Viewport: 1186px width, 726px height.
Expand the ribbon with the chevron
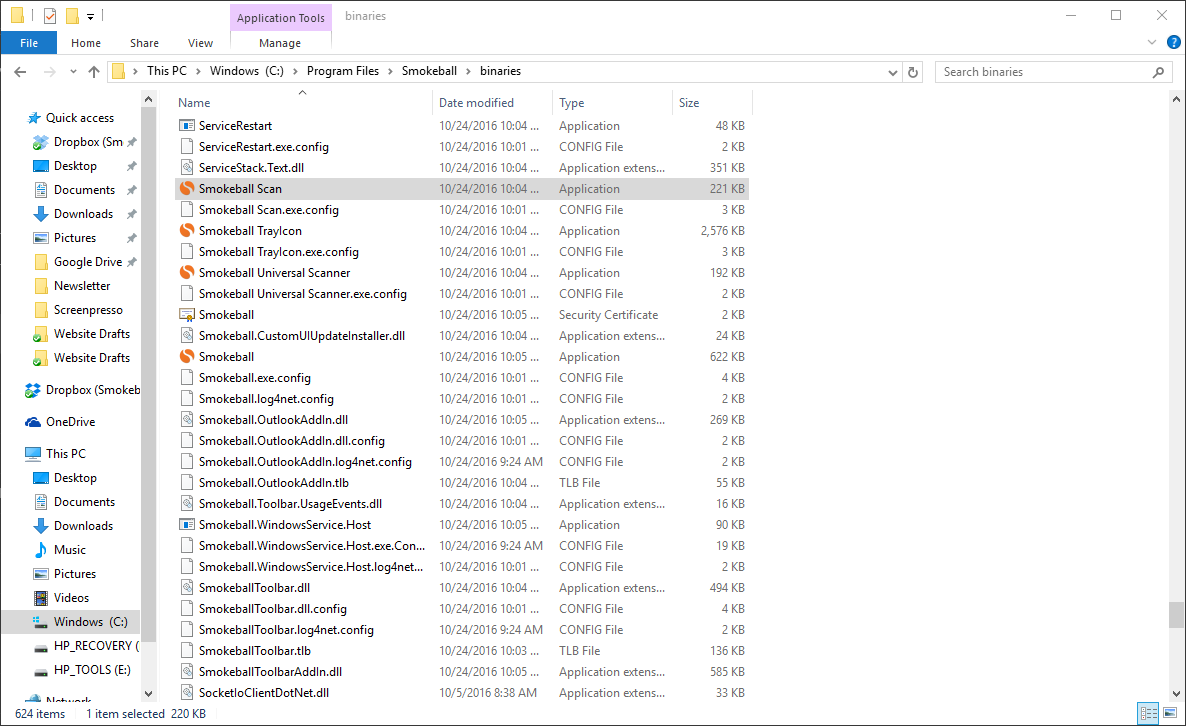pyautogui.click(x=1151, y=42)
